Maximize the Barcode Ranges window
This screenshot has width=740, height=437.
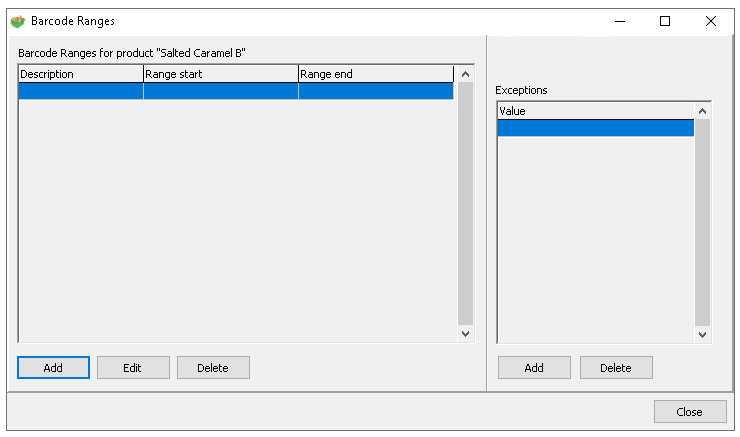tap(665, 21)
